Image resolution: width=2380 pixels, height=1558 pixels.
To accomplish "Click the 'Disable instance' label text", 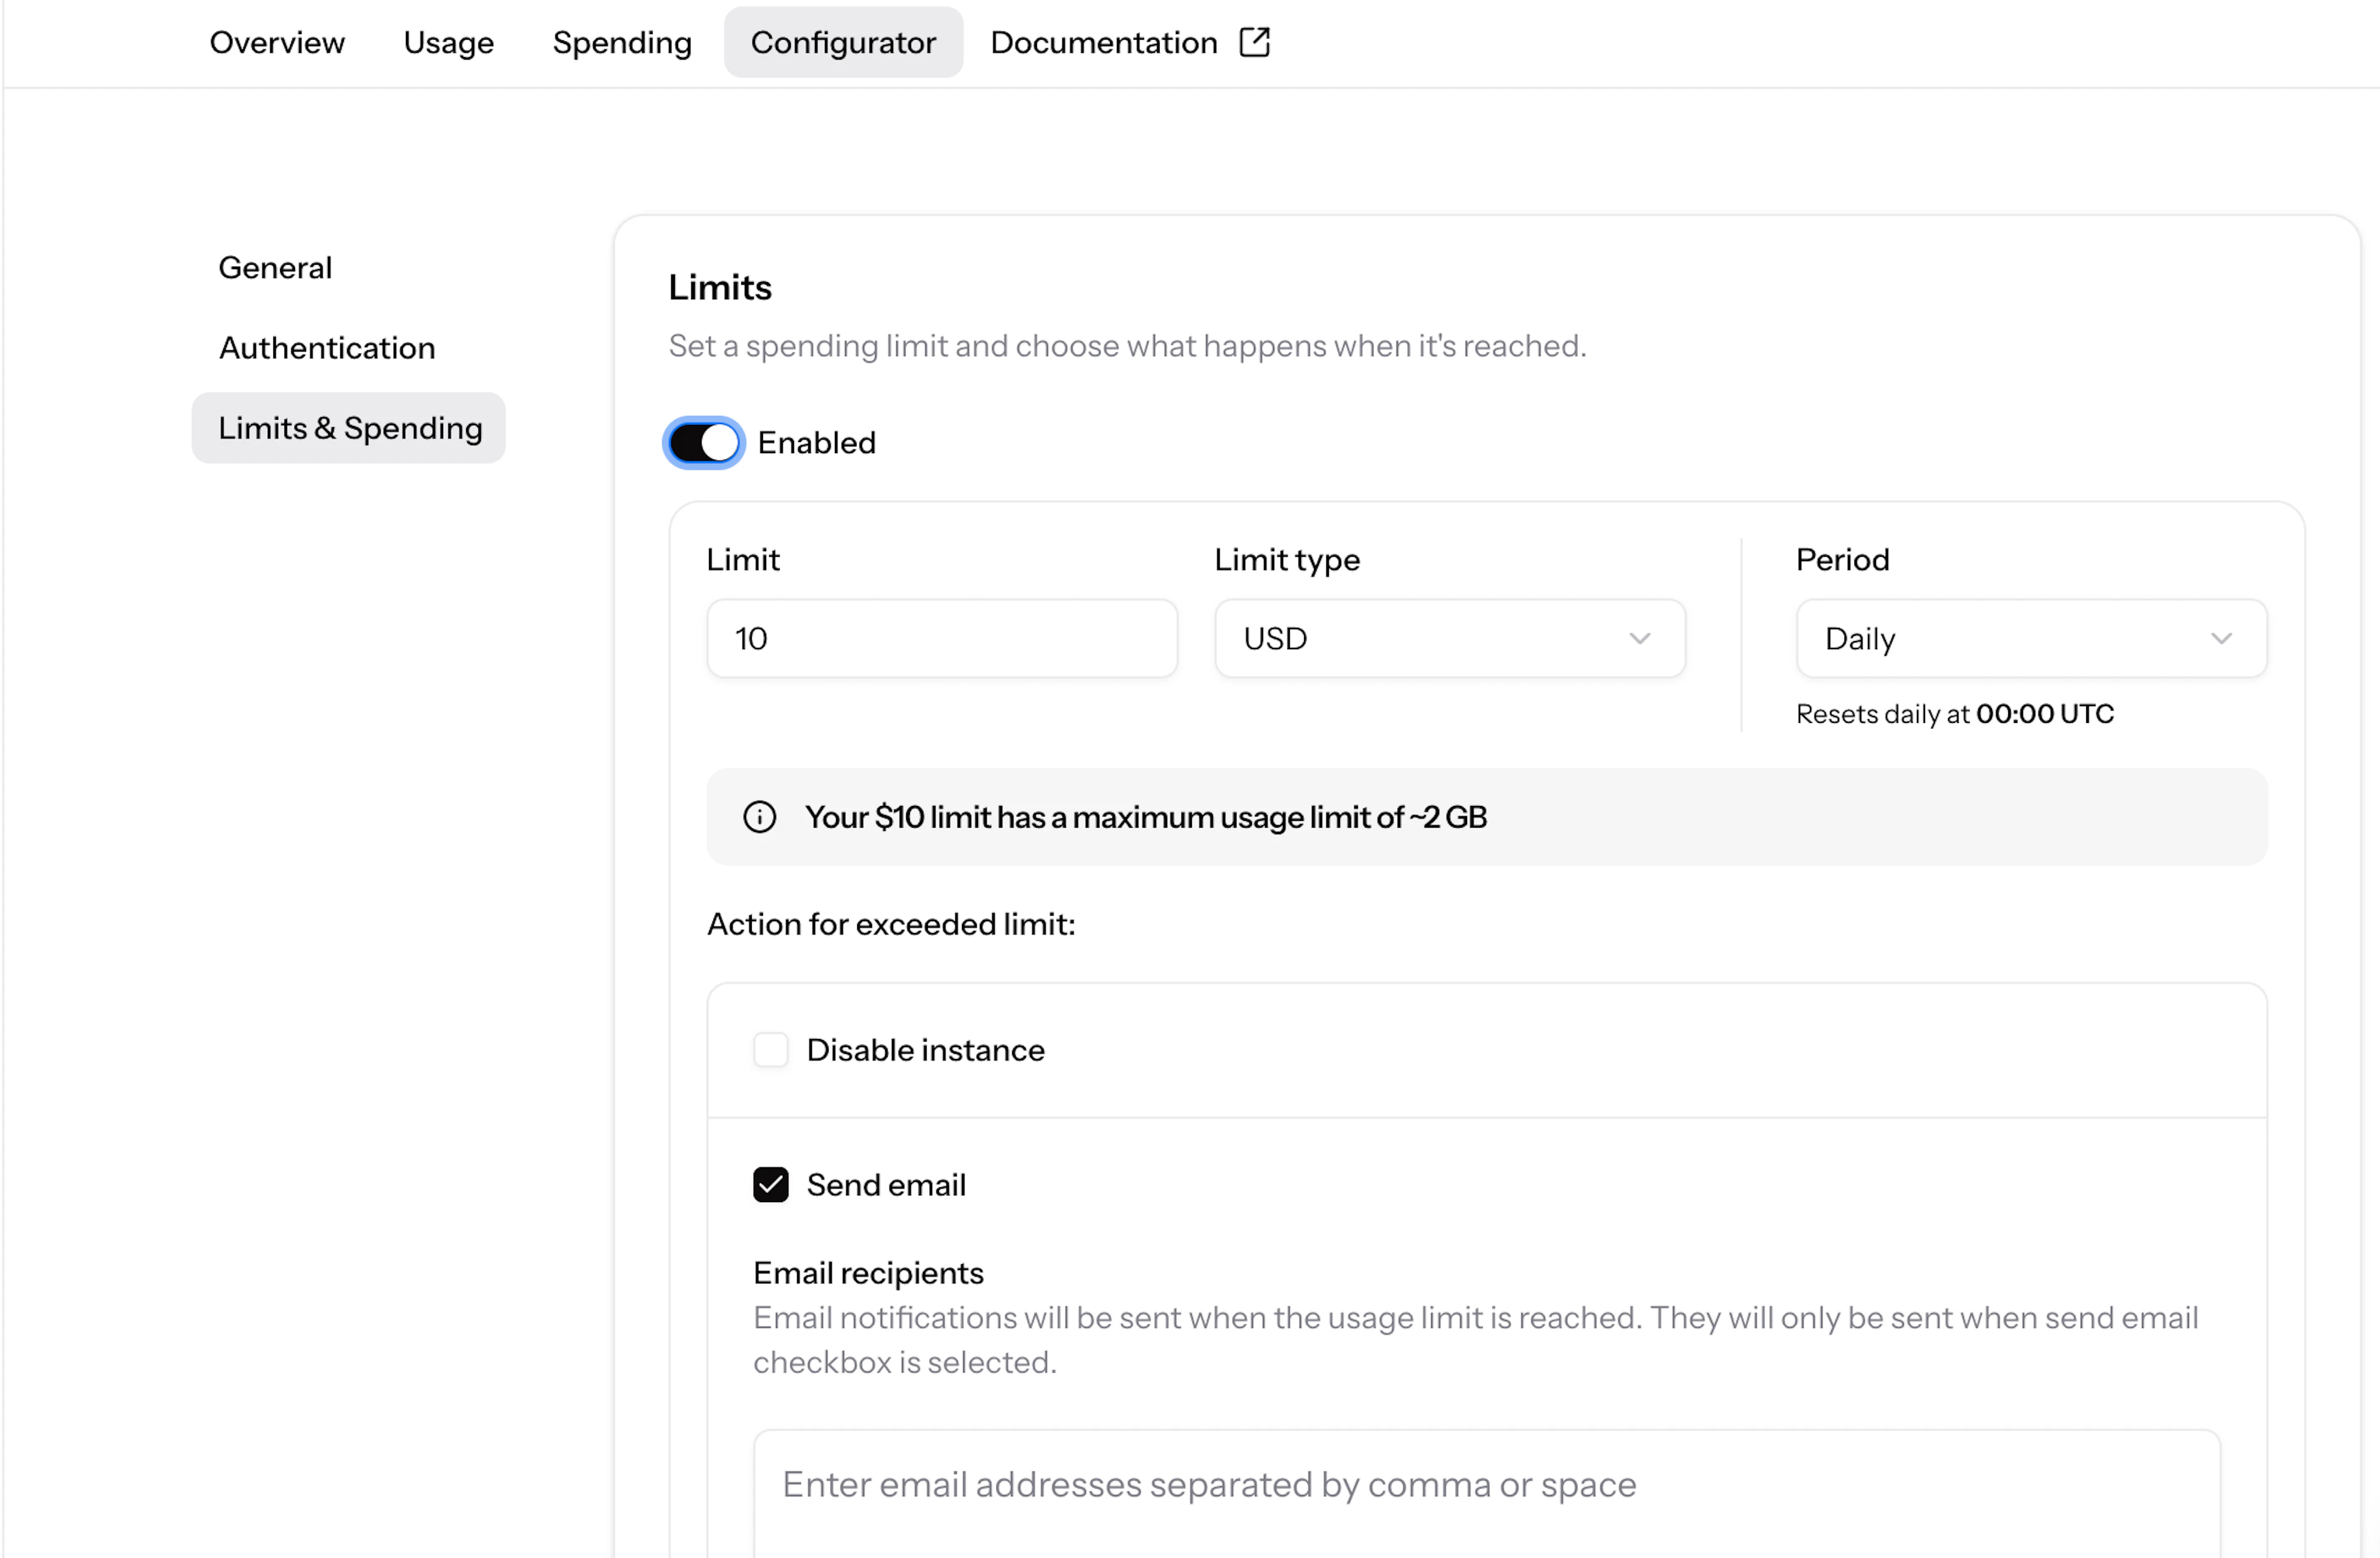I will pos(925,1050).
